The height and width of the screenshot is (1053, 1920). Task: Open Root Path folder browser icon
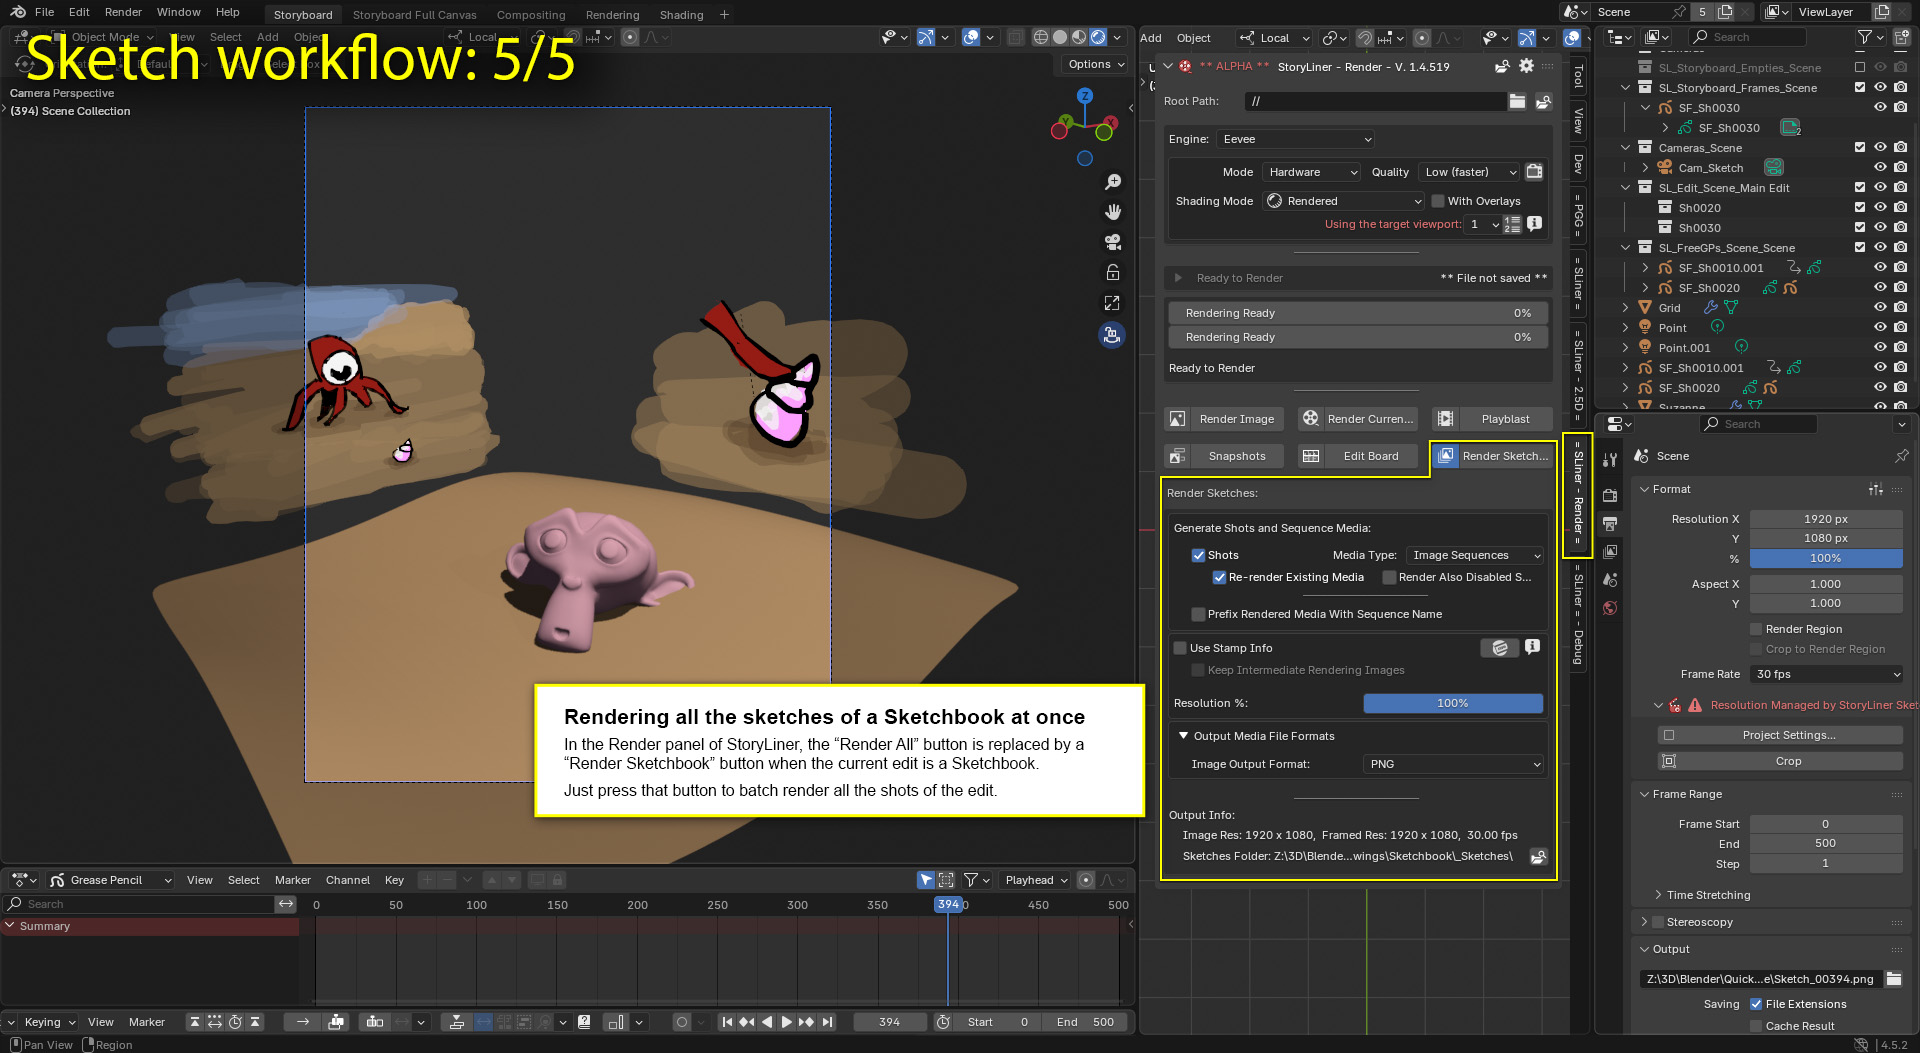pyautogui.click(x=1517, y=101)
